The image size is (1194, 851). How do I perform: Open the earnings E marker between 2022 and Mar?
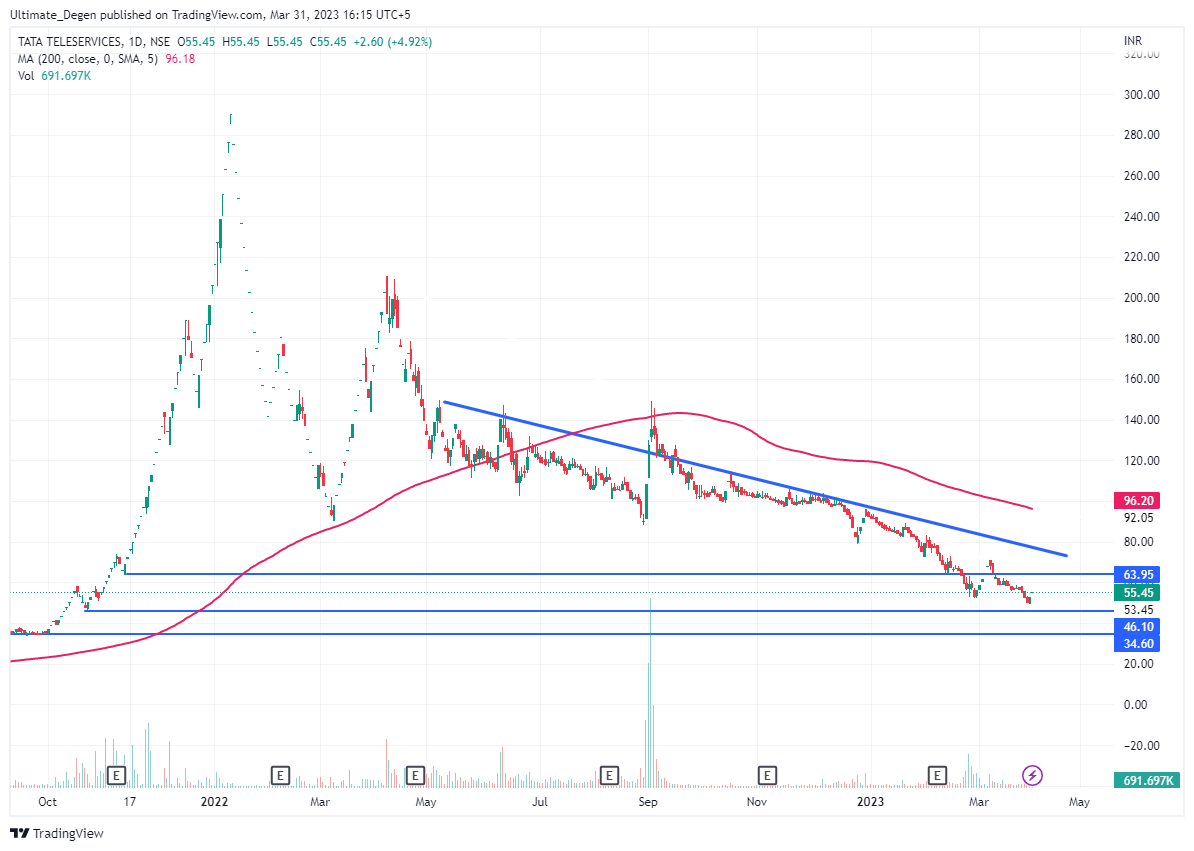point(281,775)
